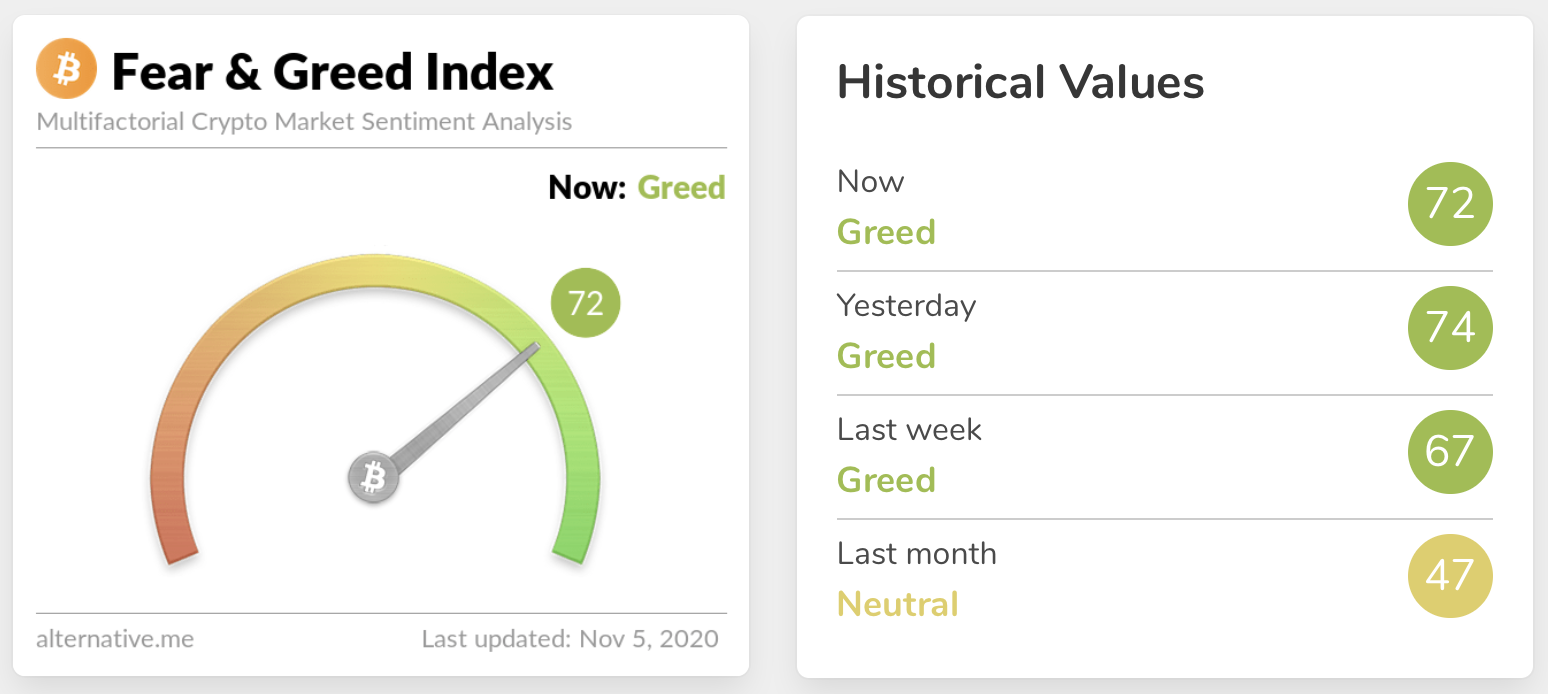Click the Neutral label under Last month

[x=897, y=604]
